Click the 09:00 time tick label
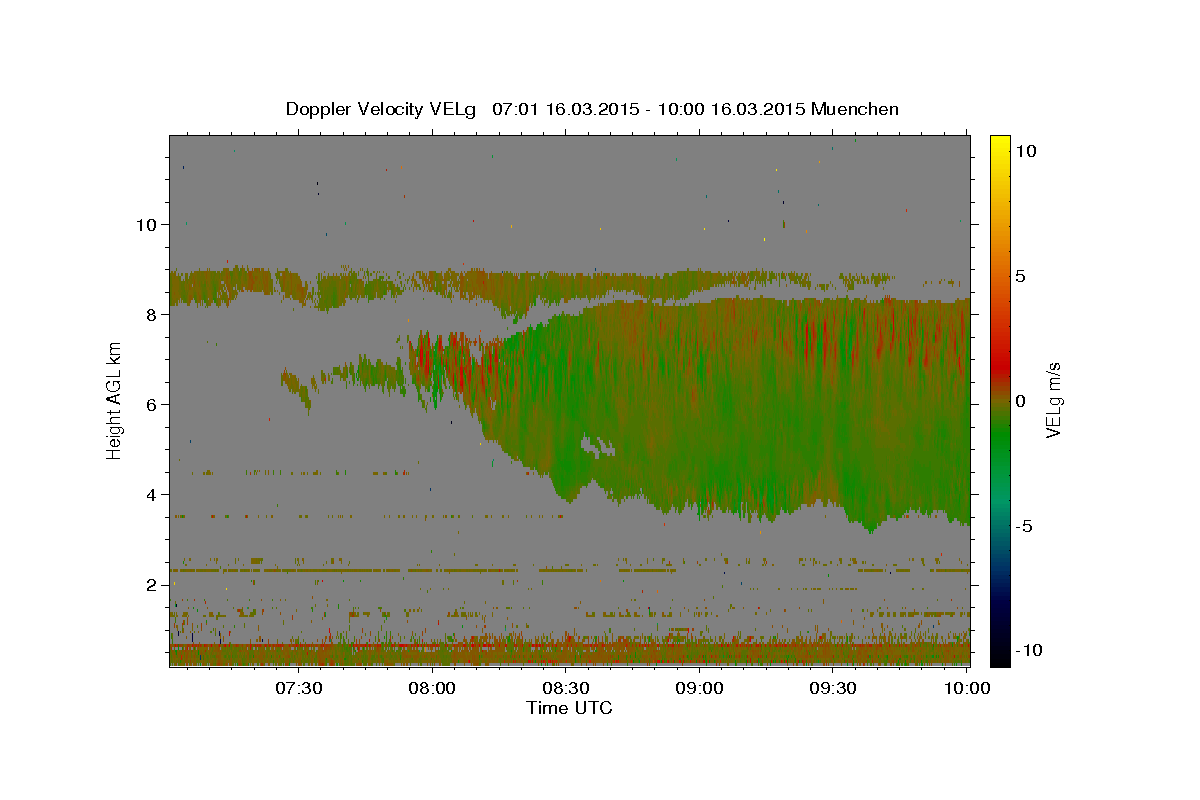 coord(699,688)
